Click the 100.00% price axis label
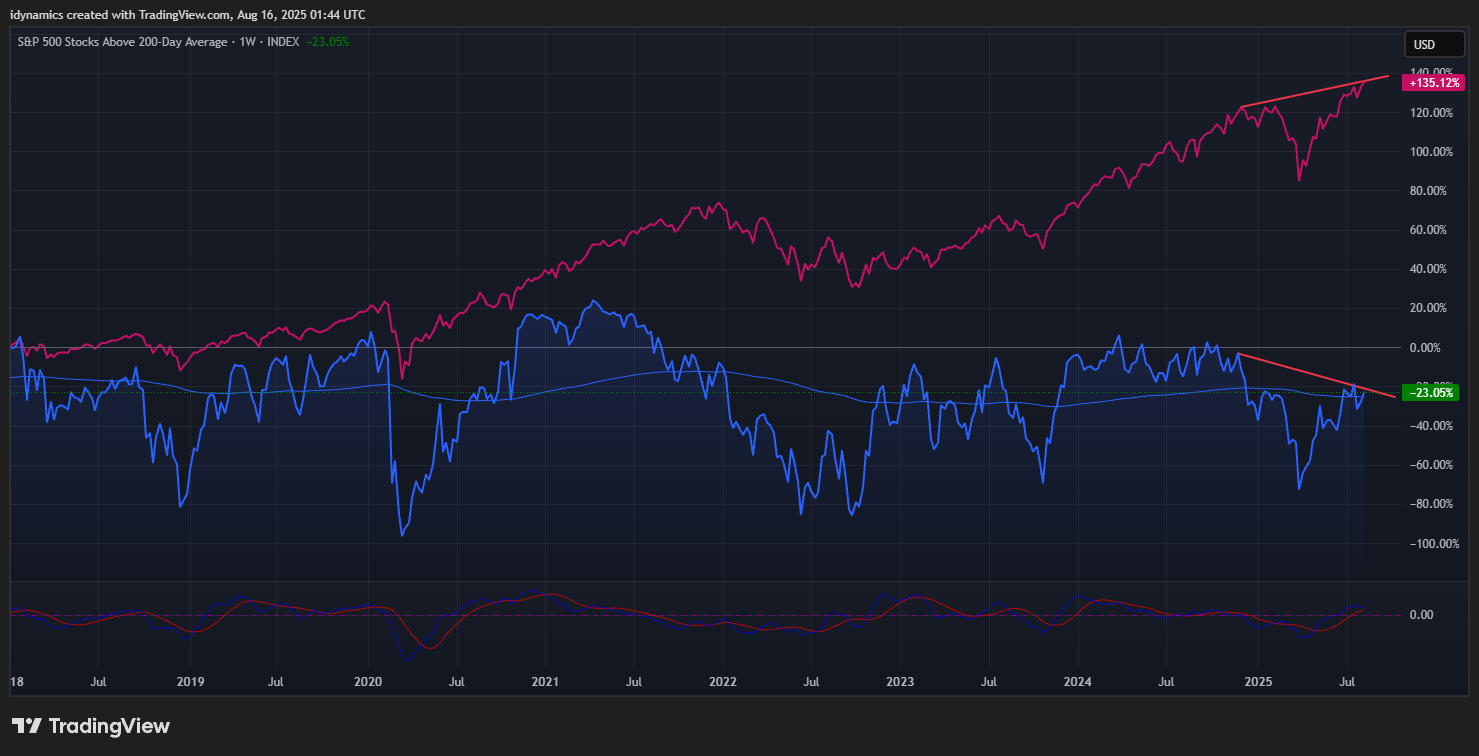This screenshot has height=756, width=1479. pyautogui.click(x=1430, y=152)
